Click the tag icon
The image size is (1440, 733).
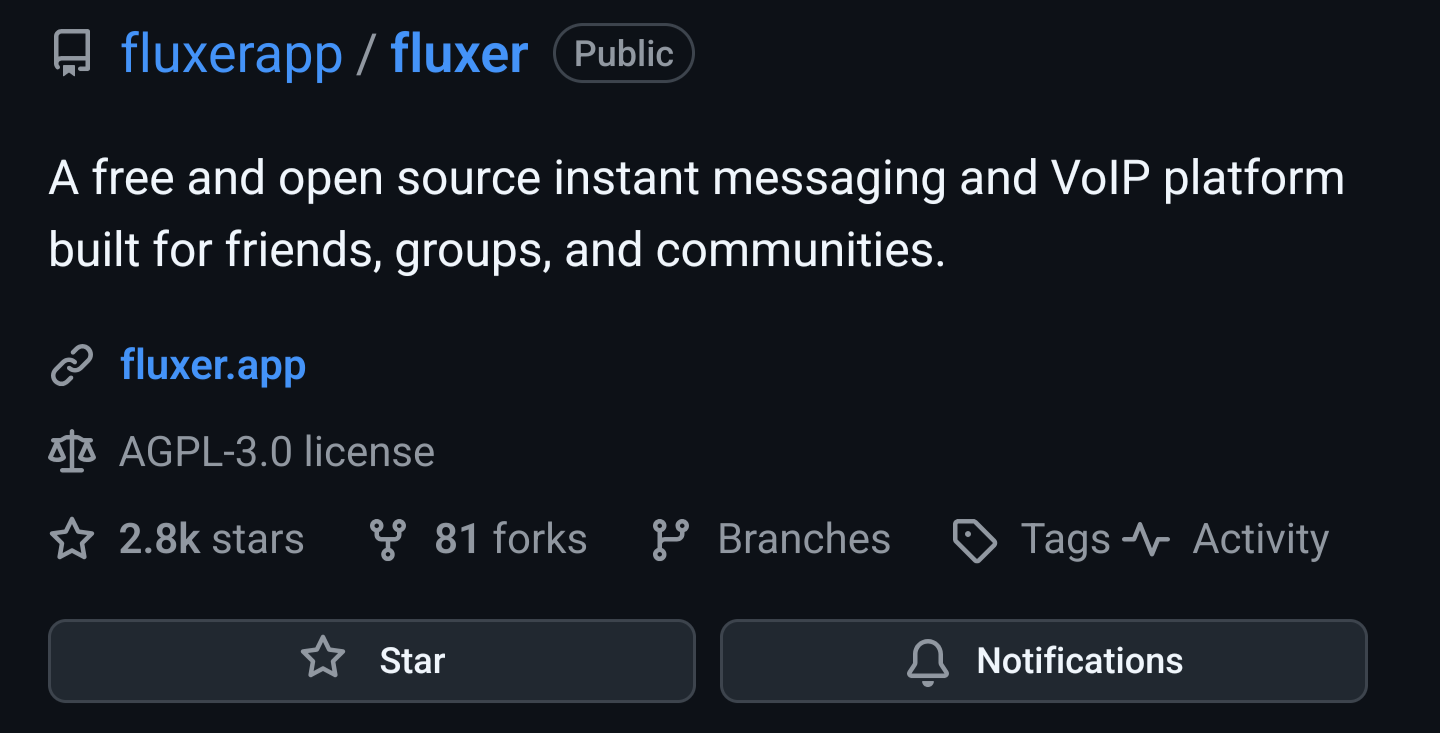point(974,540)
